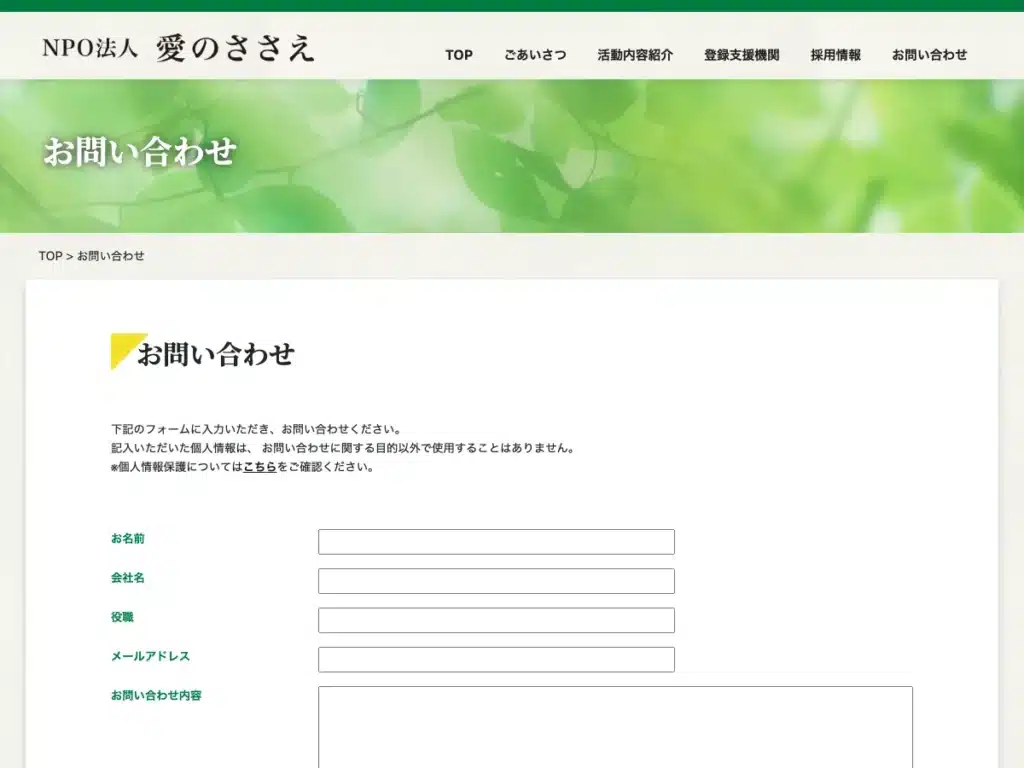The width and height of the screenshot is (1024, 768).
Task: Open the 活動内容紹介 menu item
Action: pyautogui.click(x=635, y=55)
